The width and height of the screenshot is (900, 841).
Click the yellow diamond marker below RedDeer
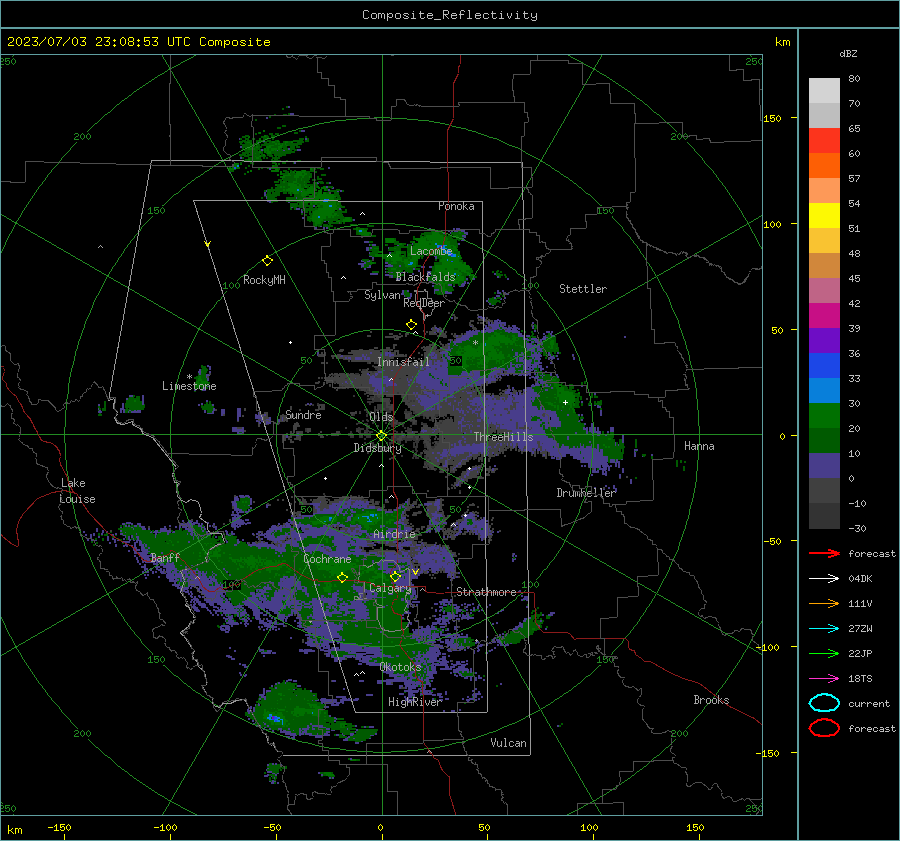click(411, 325)
